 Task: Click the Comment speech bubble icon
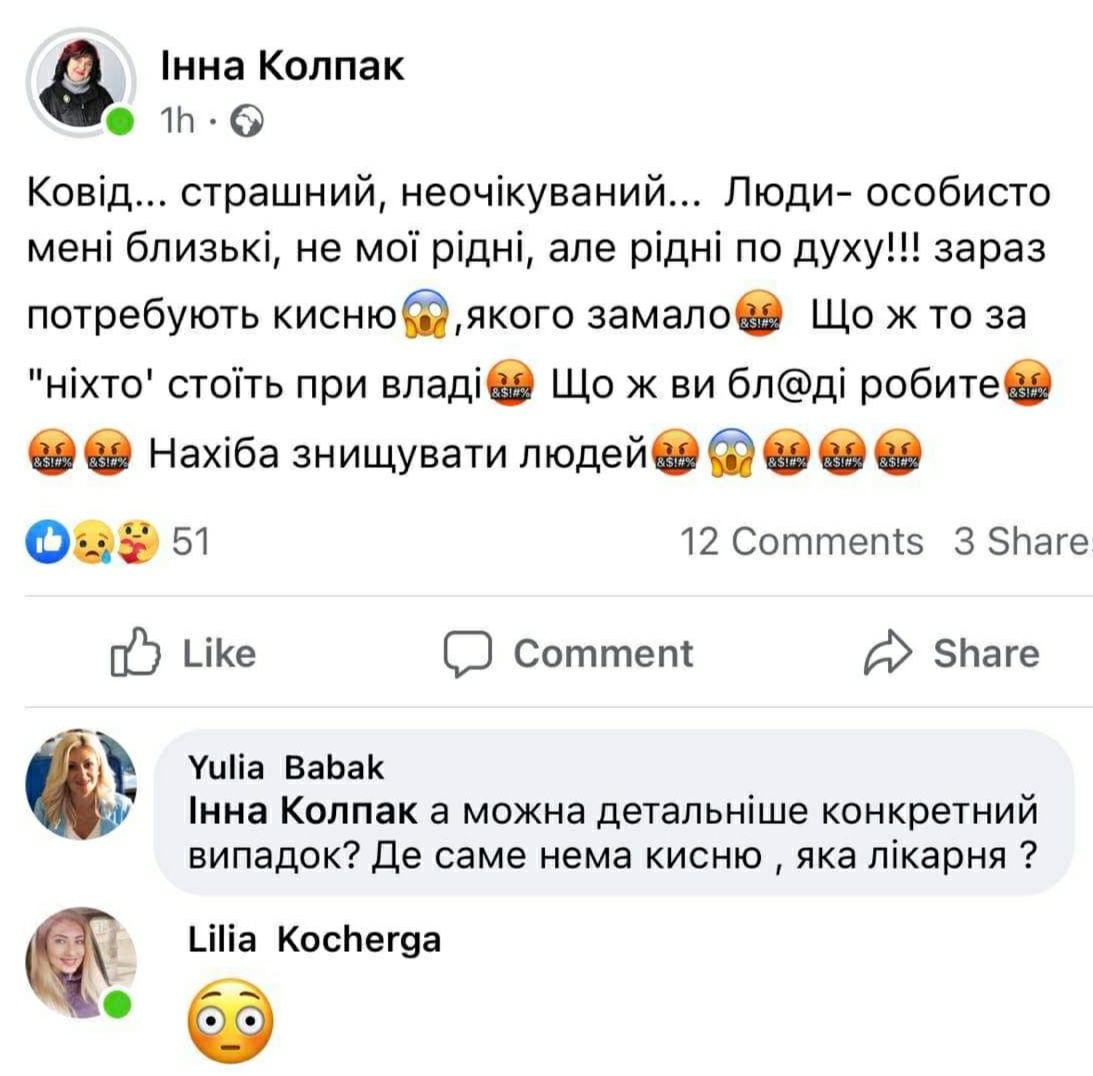click(468, 654)
